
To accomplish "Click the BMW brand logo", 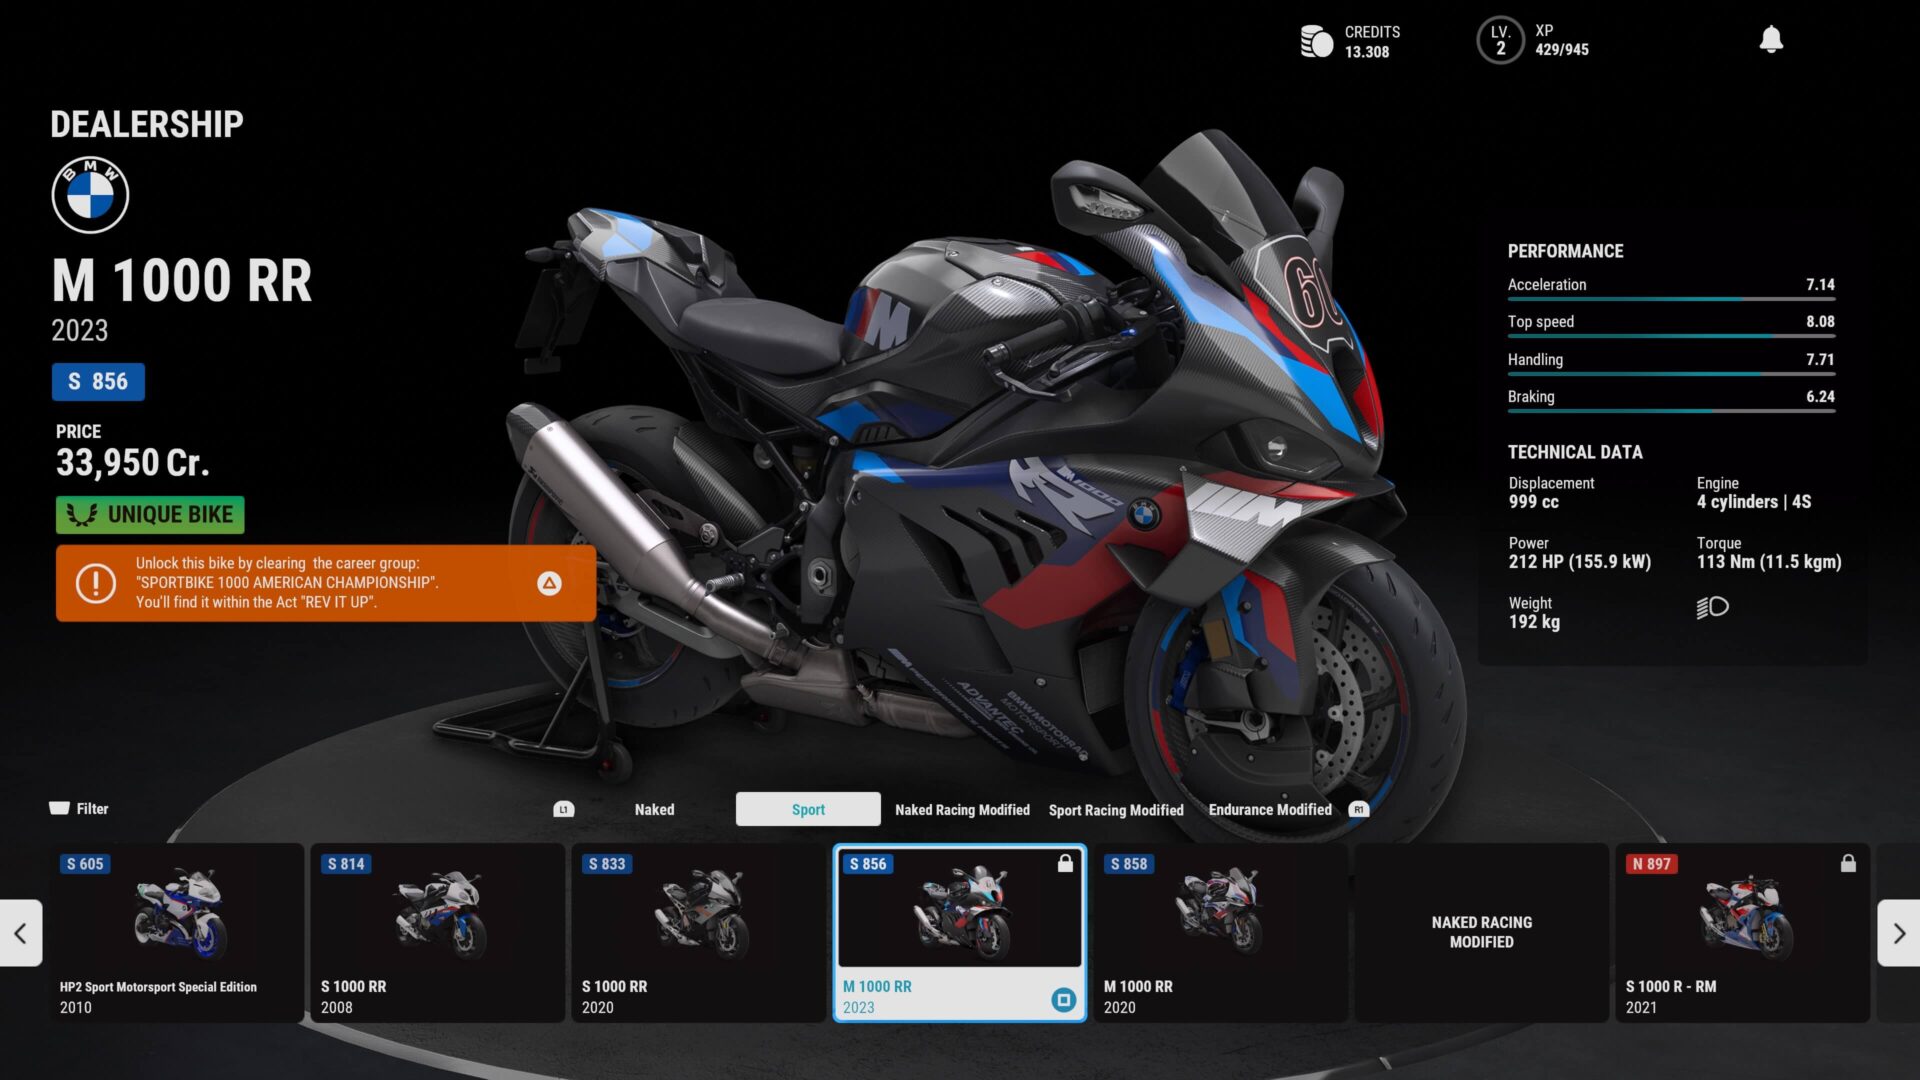I will [x=90, y=195].
